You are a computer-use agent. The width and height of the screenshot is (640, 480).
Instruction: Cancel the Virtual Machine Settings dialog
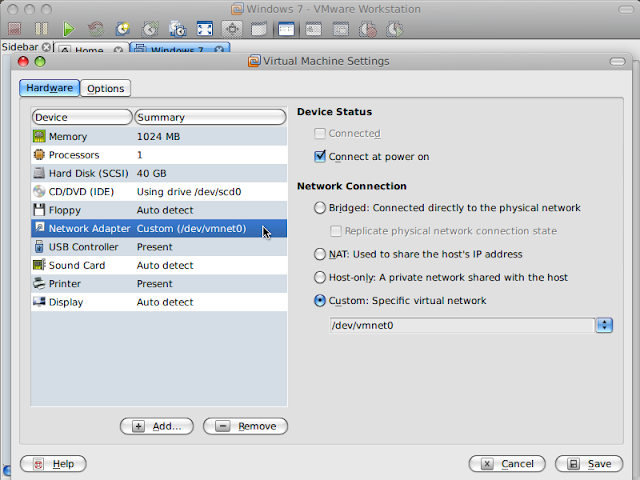point(507,464)
